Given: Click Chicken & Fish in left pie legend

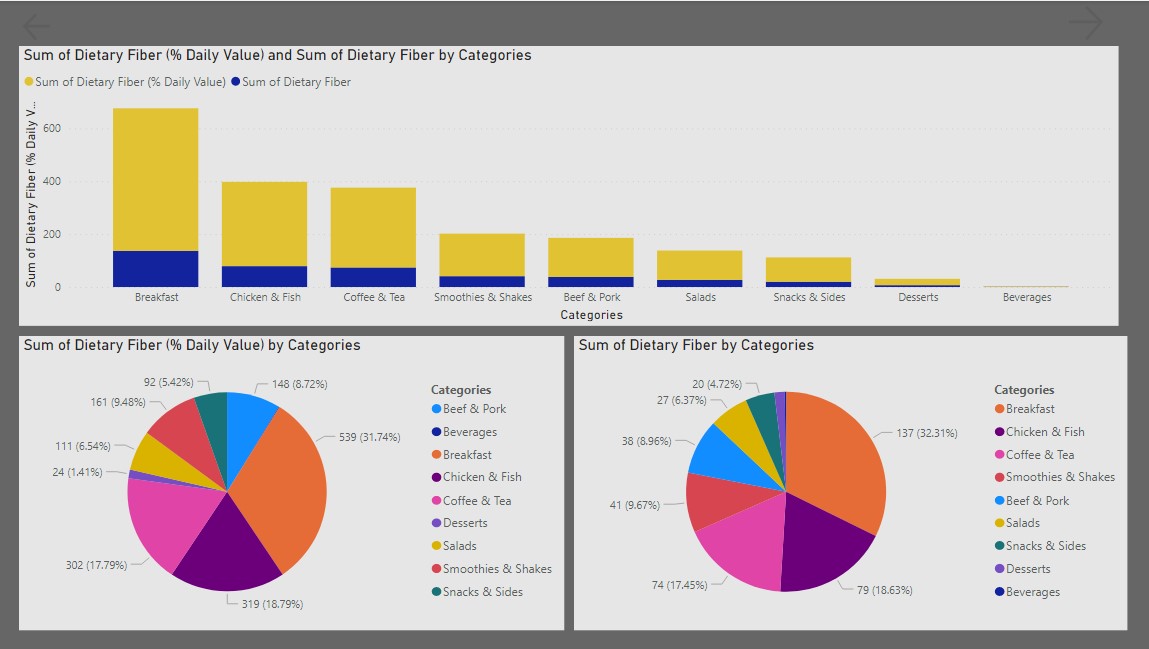Looking at the screenshot, I should coord(476,478).
